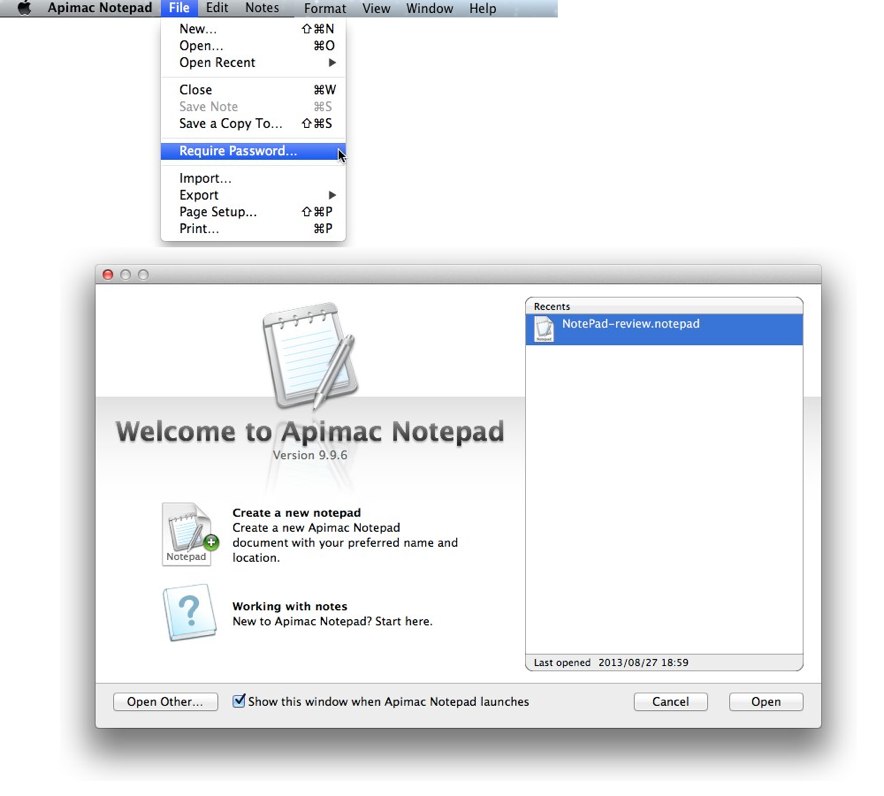Click the Create a new notepad heading

[297, 513]
